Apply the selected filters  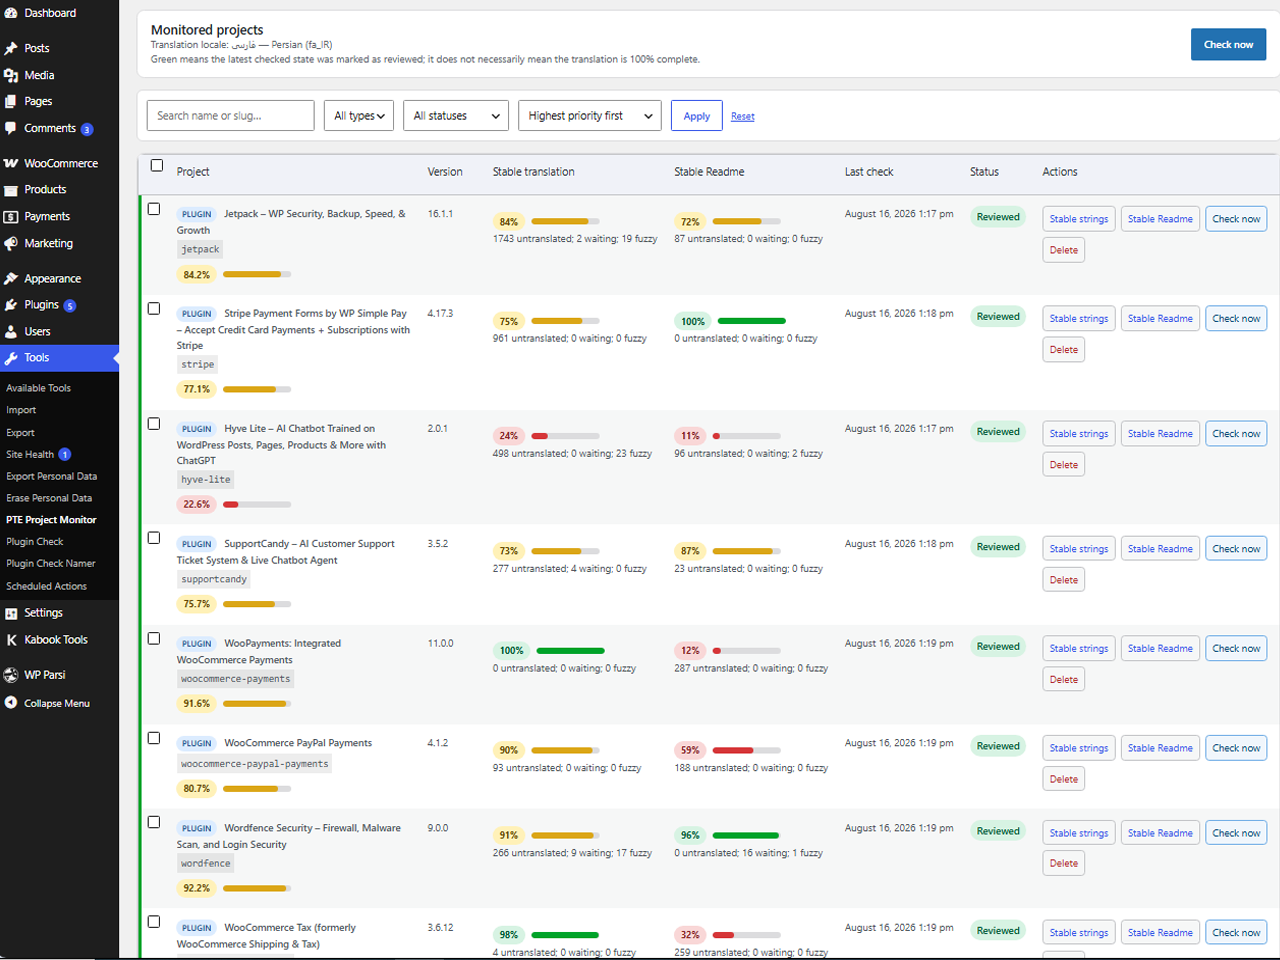tap(697, 116)
